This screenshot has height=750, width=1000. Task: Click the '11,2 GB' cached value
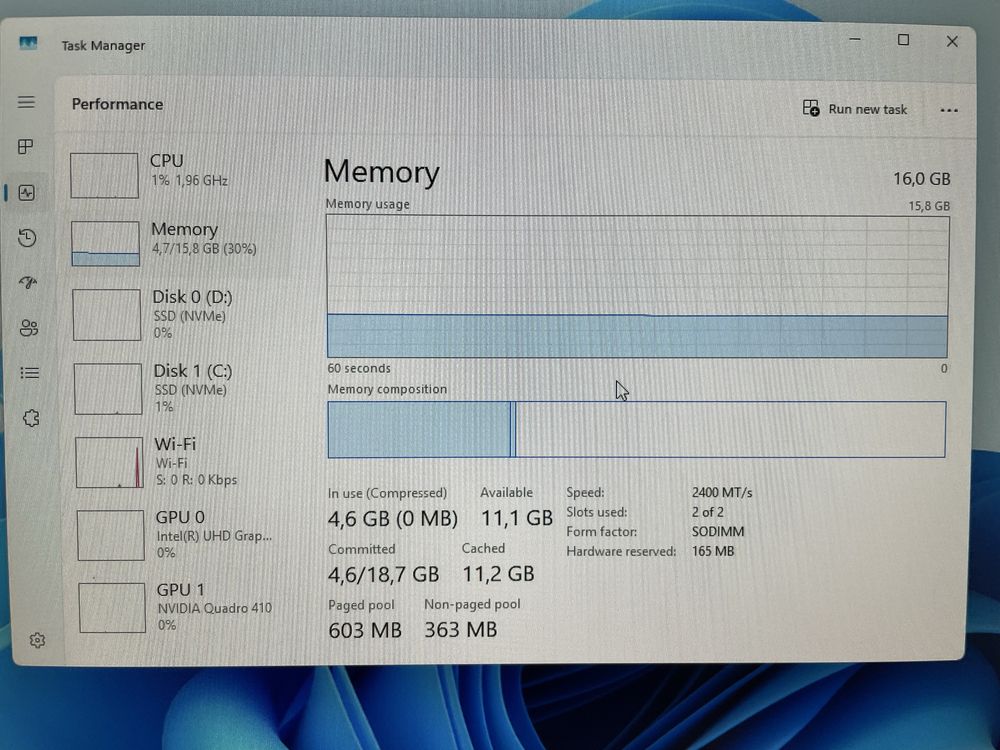(x=498, y=574)
